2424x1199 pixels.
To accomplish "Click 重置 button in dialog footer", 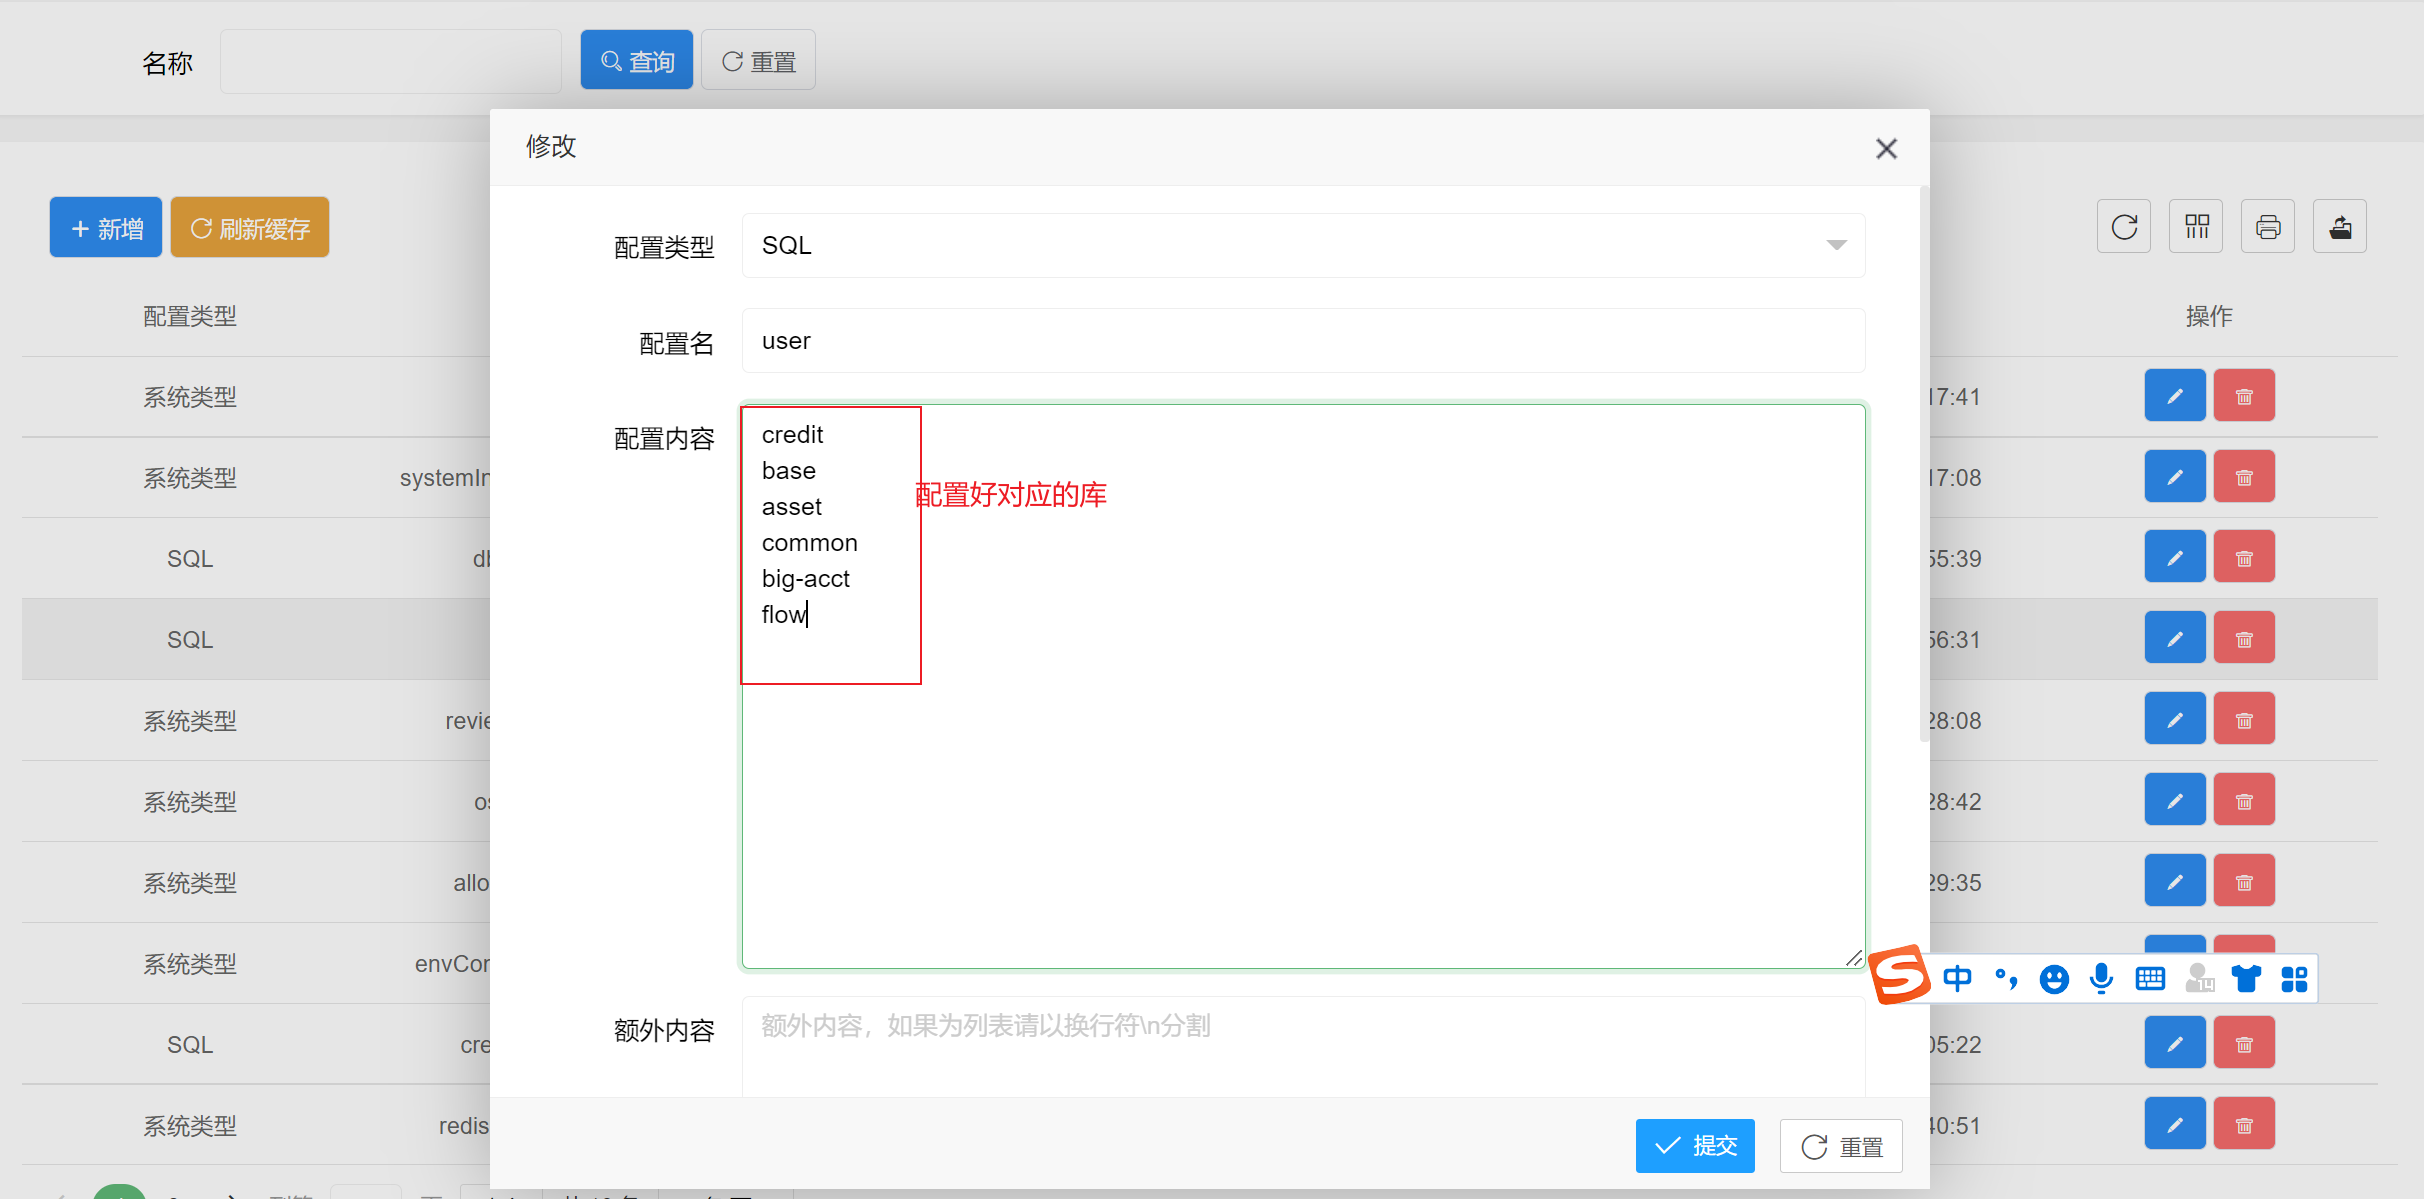I will coord(1841,1146).
